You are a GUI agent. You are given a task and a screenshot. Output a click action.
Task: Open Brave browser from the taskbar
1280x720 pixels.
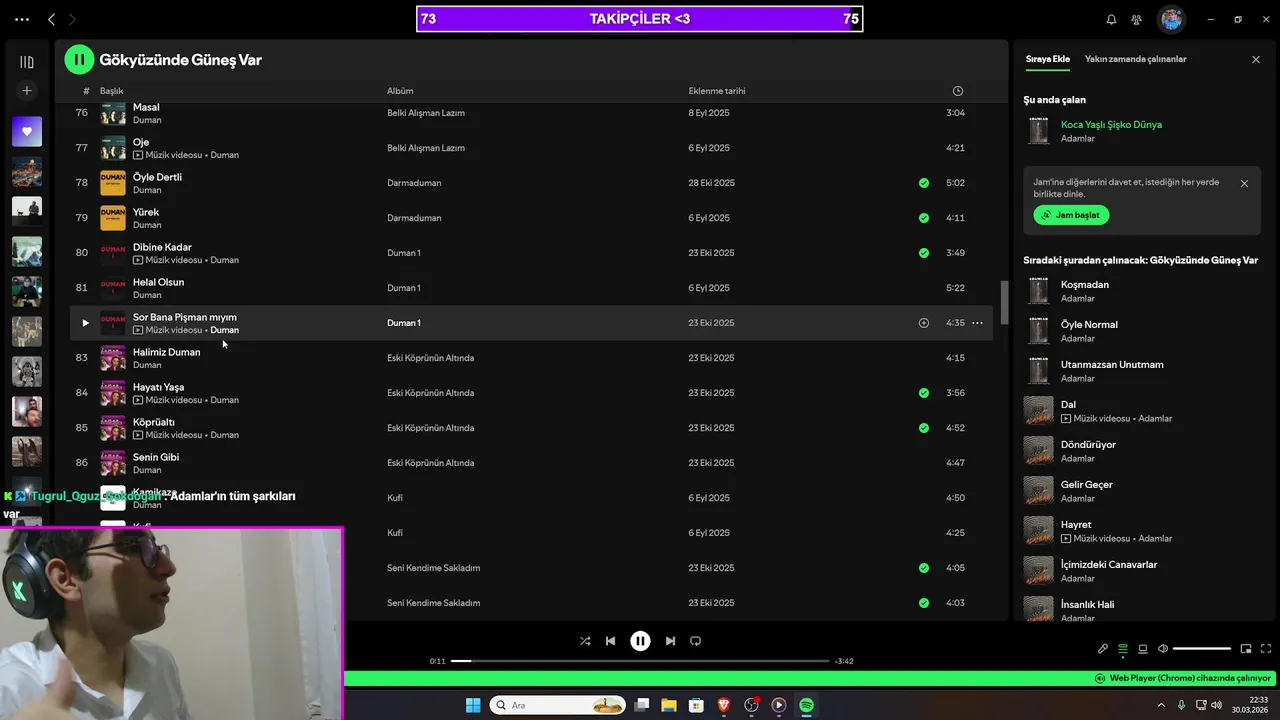tap(724, 705)
